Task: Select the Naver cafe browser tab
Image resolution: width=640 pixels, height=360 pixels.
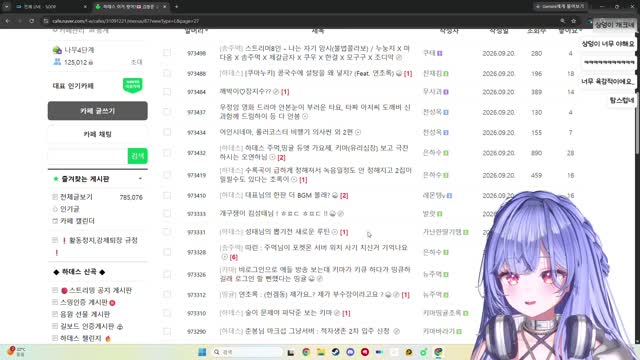Action: [131, 7]
